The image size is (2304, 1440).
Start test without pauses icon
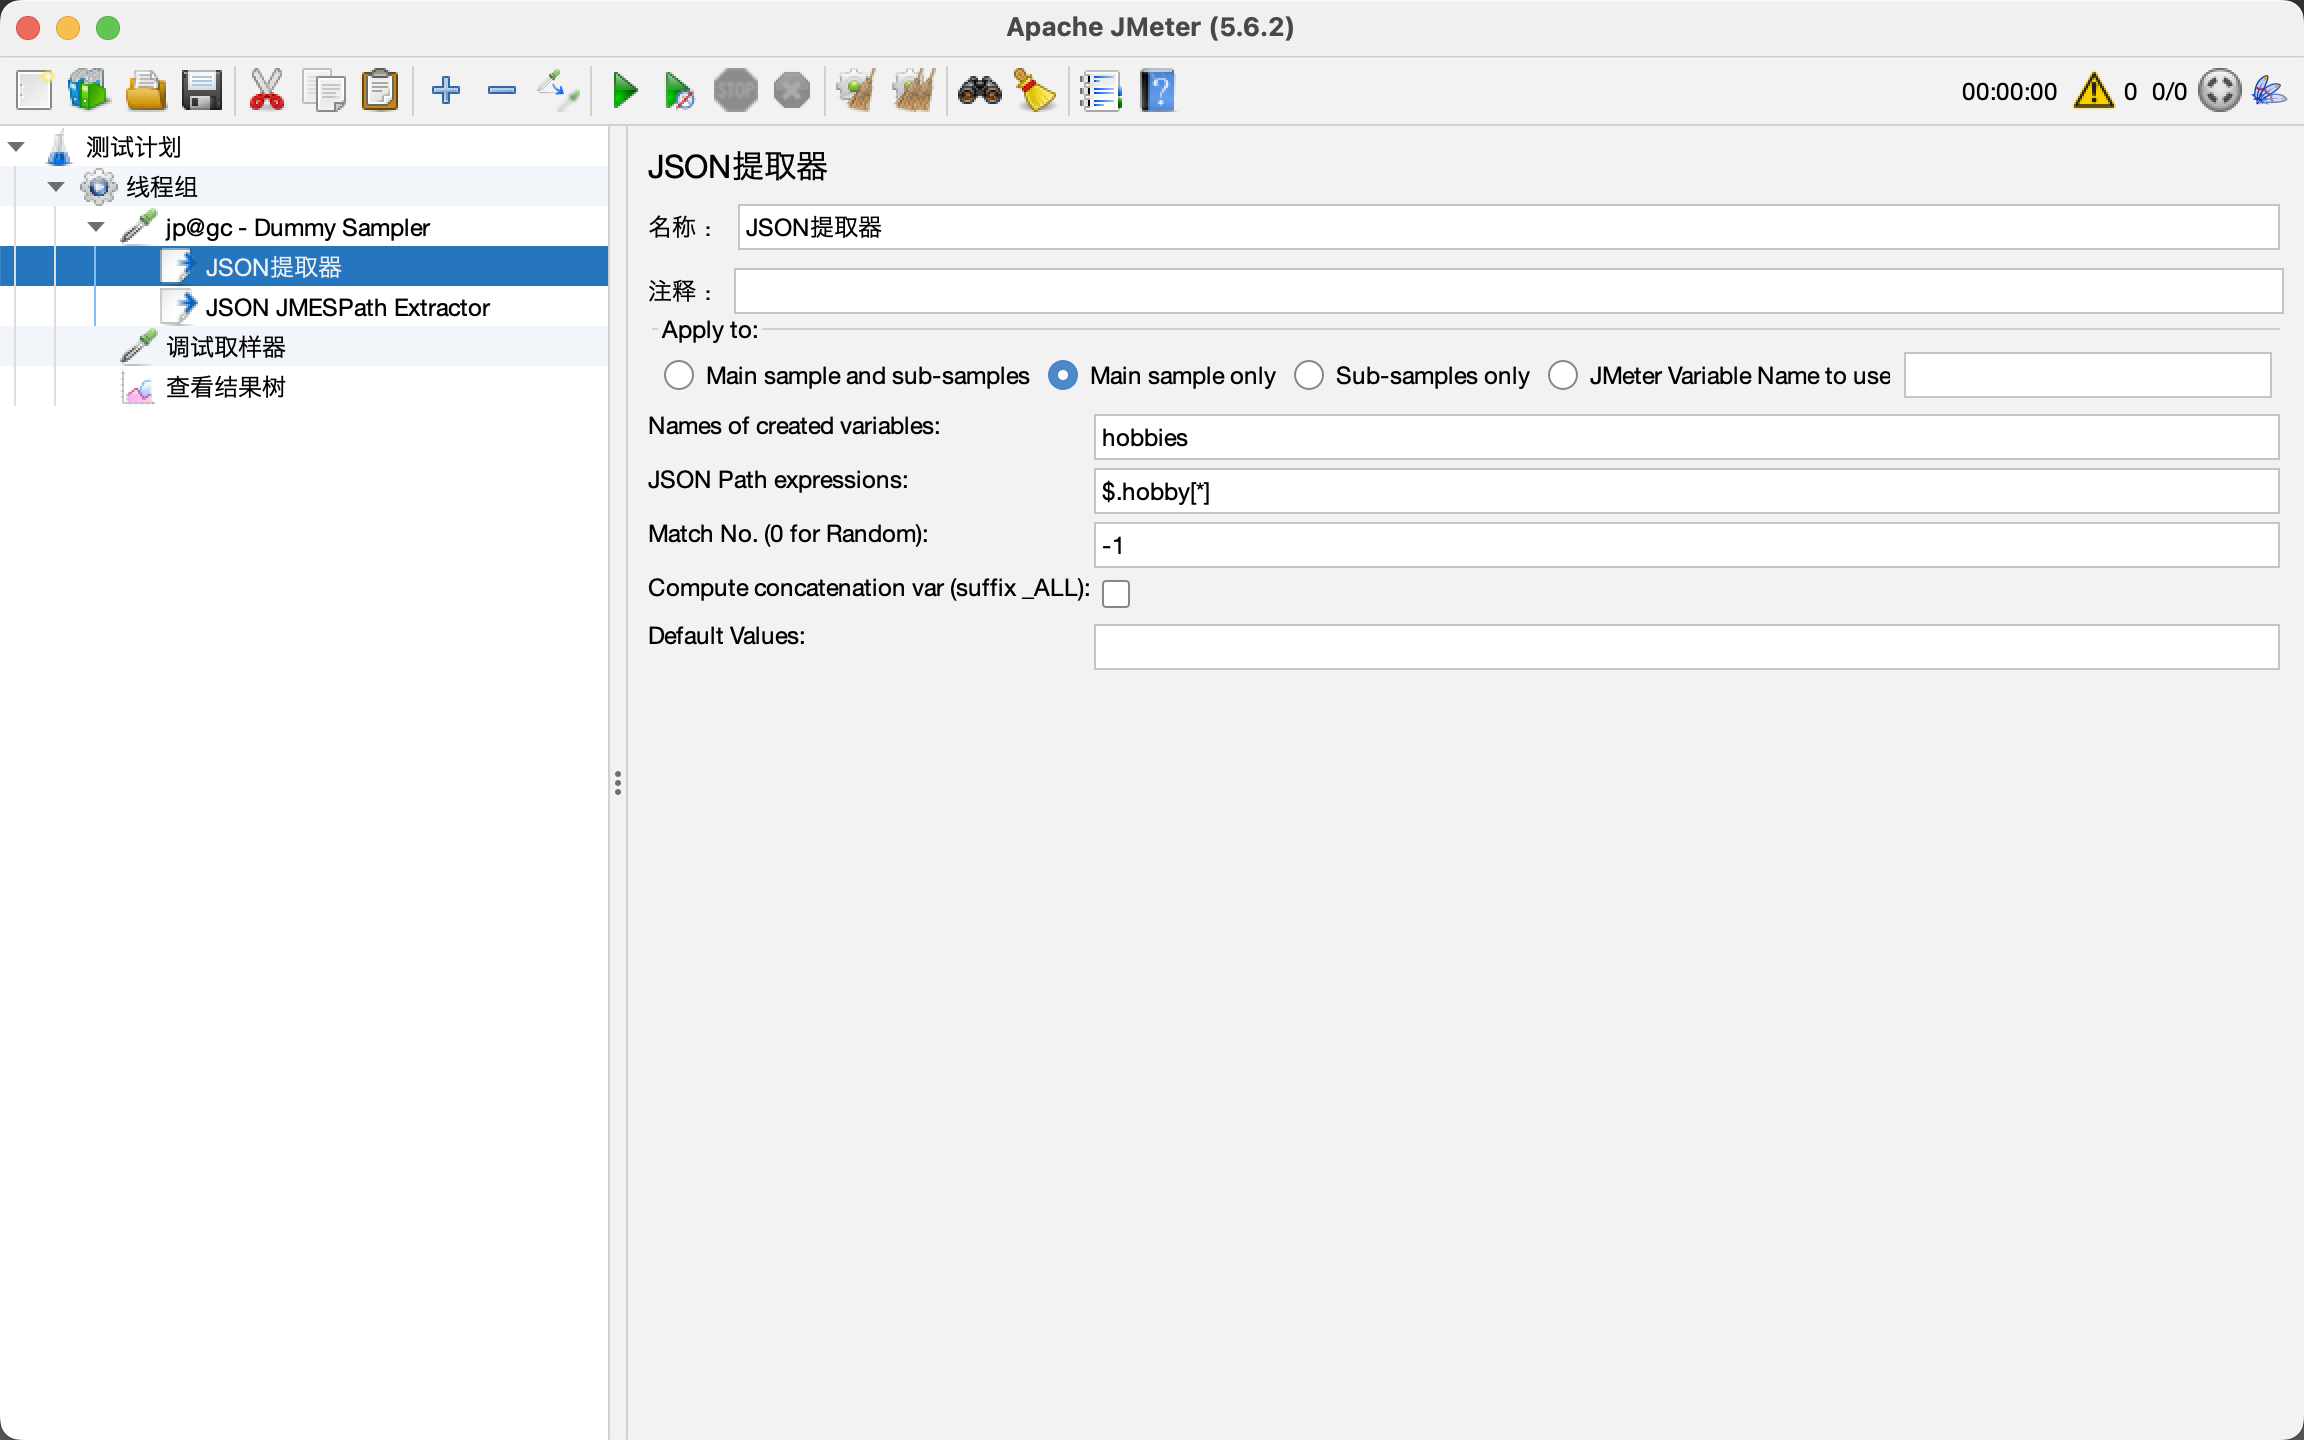[x=679, y=91]
